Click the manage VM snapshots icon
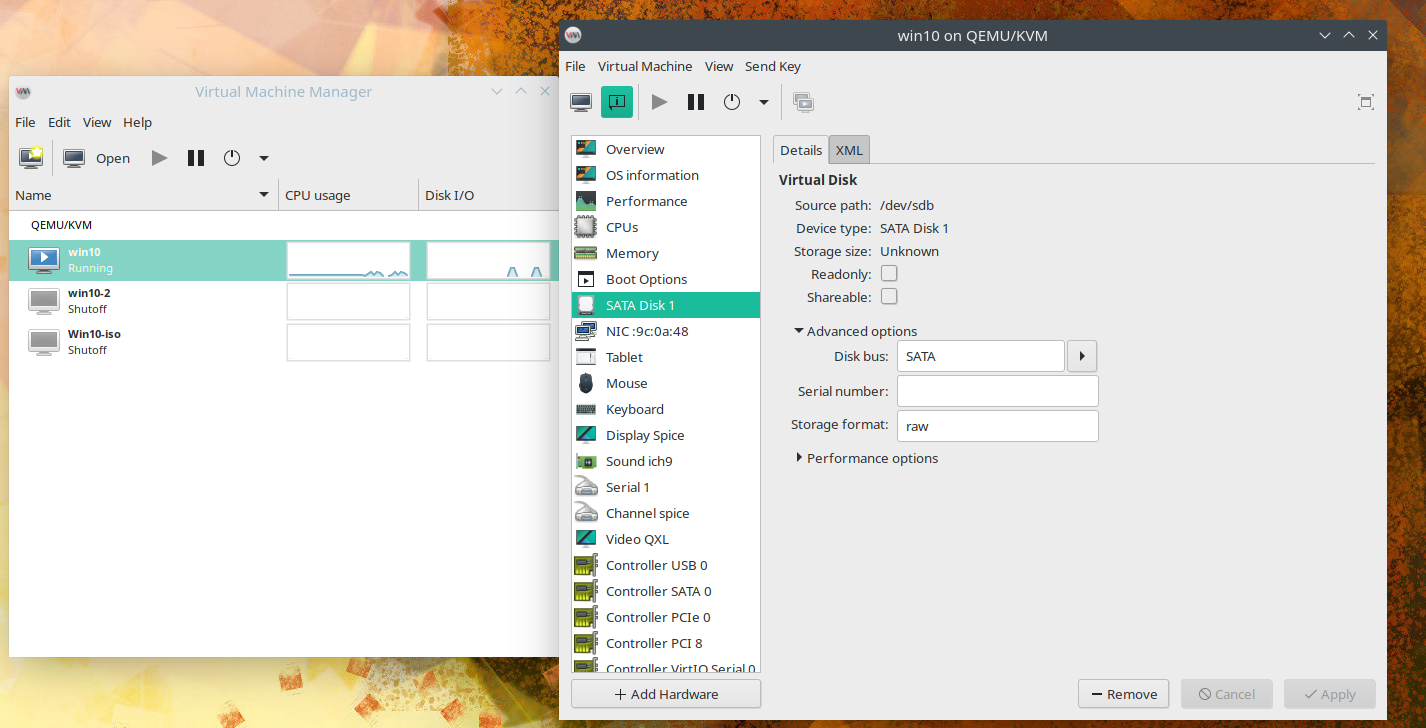1426x728 pixels. click(x=803, y=102)
